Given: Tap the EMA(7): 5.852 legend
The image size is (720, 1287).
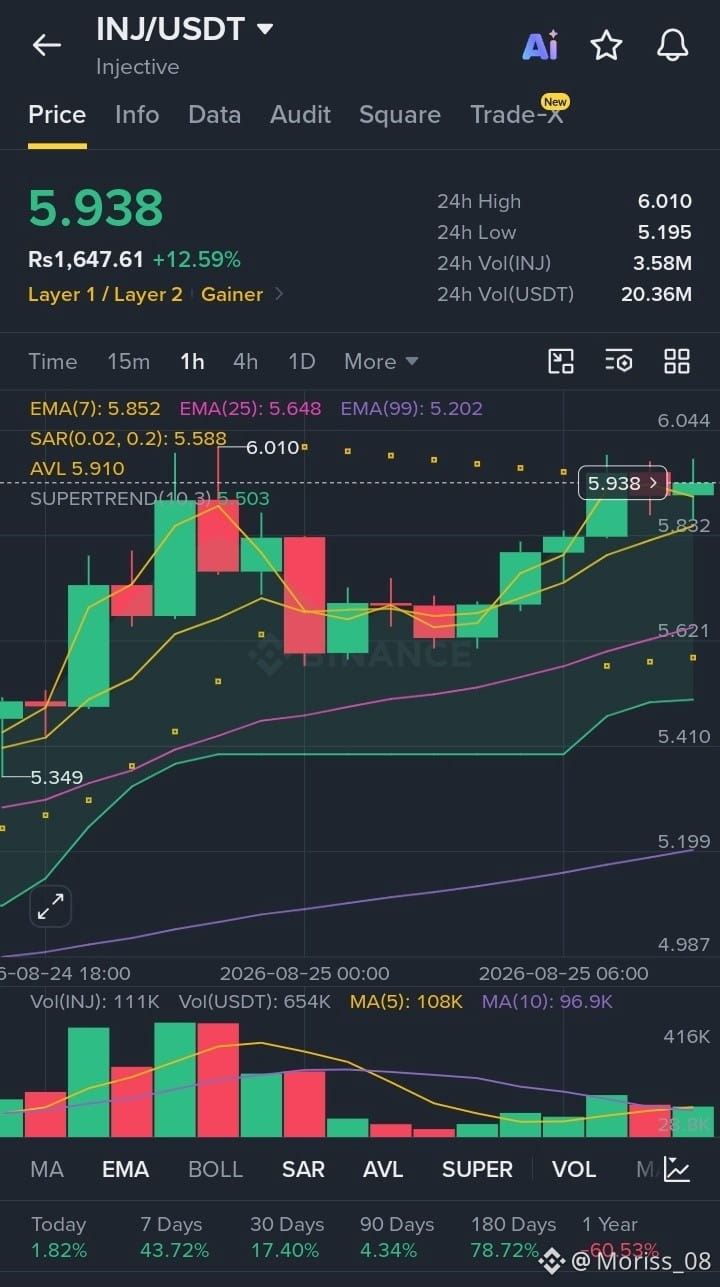Looking at the screenshot, I should pyautogui.click(x=95, y=408).
